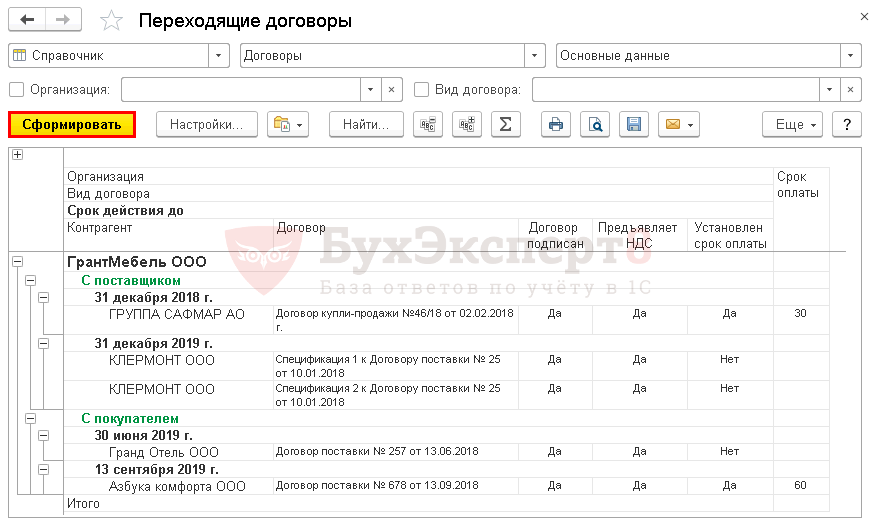
Task: Open the Основные данные dropdown arrow
Action: tap(850, 56)
